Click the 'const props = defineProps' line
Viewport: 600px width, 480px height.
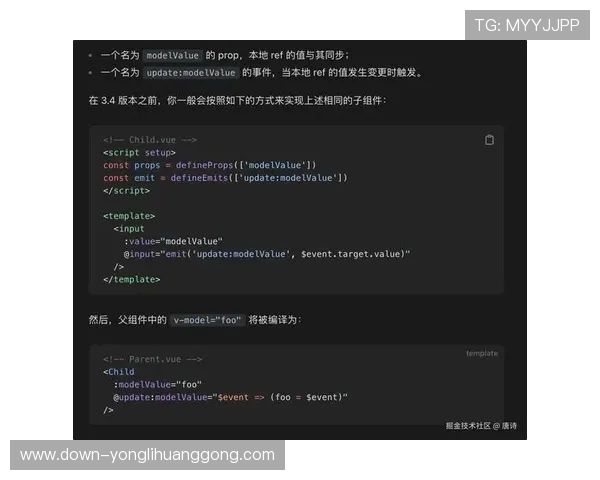click(x=210, y=165)
